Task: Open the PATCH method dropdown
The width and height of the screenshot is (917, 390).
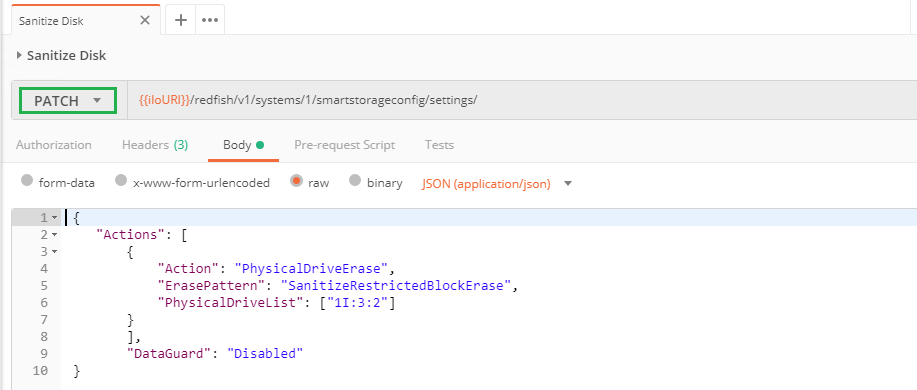Action: click(x=68, y=101)
